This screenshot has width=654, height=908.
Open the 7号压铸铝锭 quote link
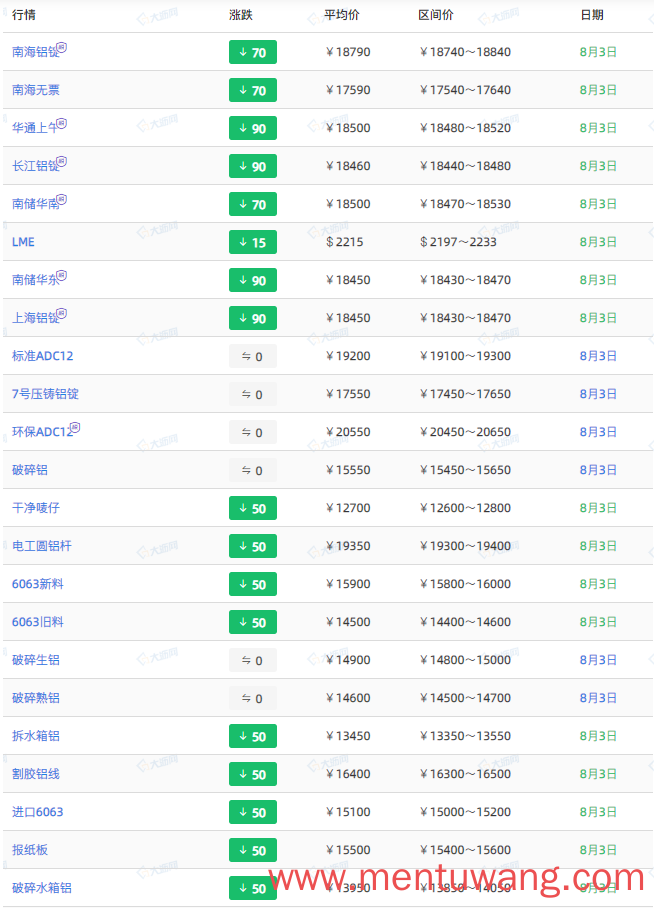tap(45, 394)
